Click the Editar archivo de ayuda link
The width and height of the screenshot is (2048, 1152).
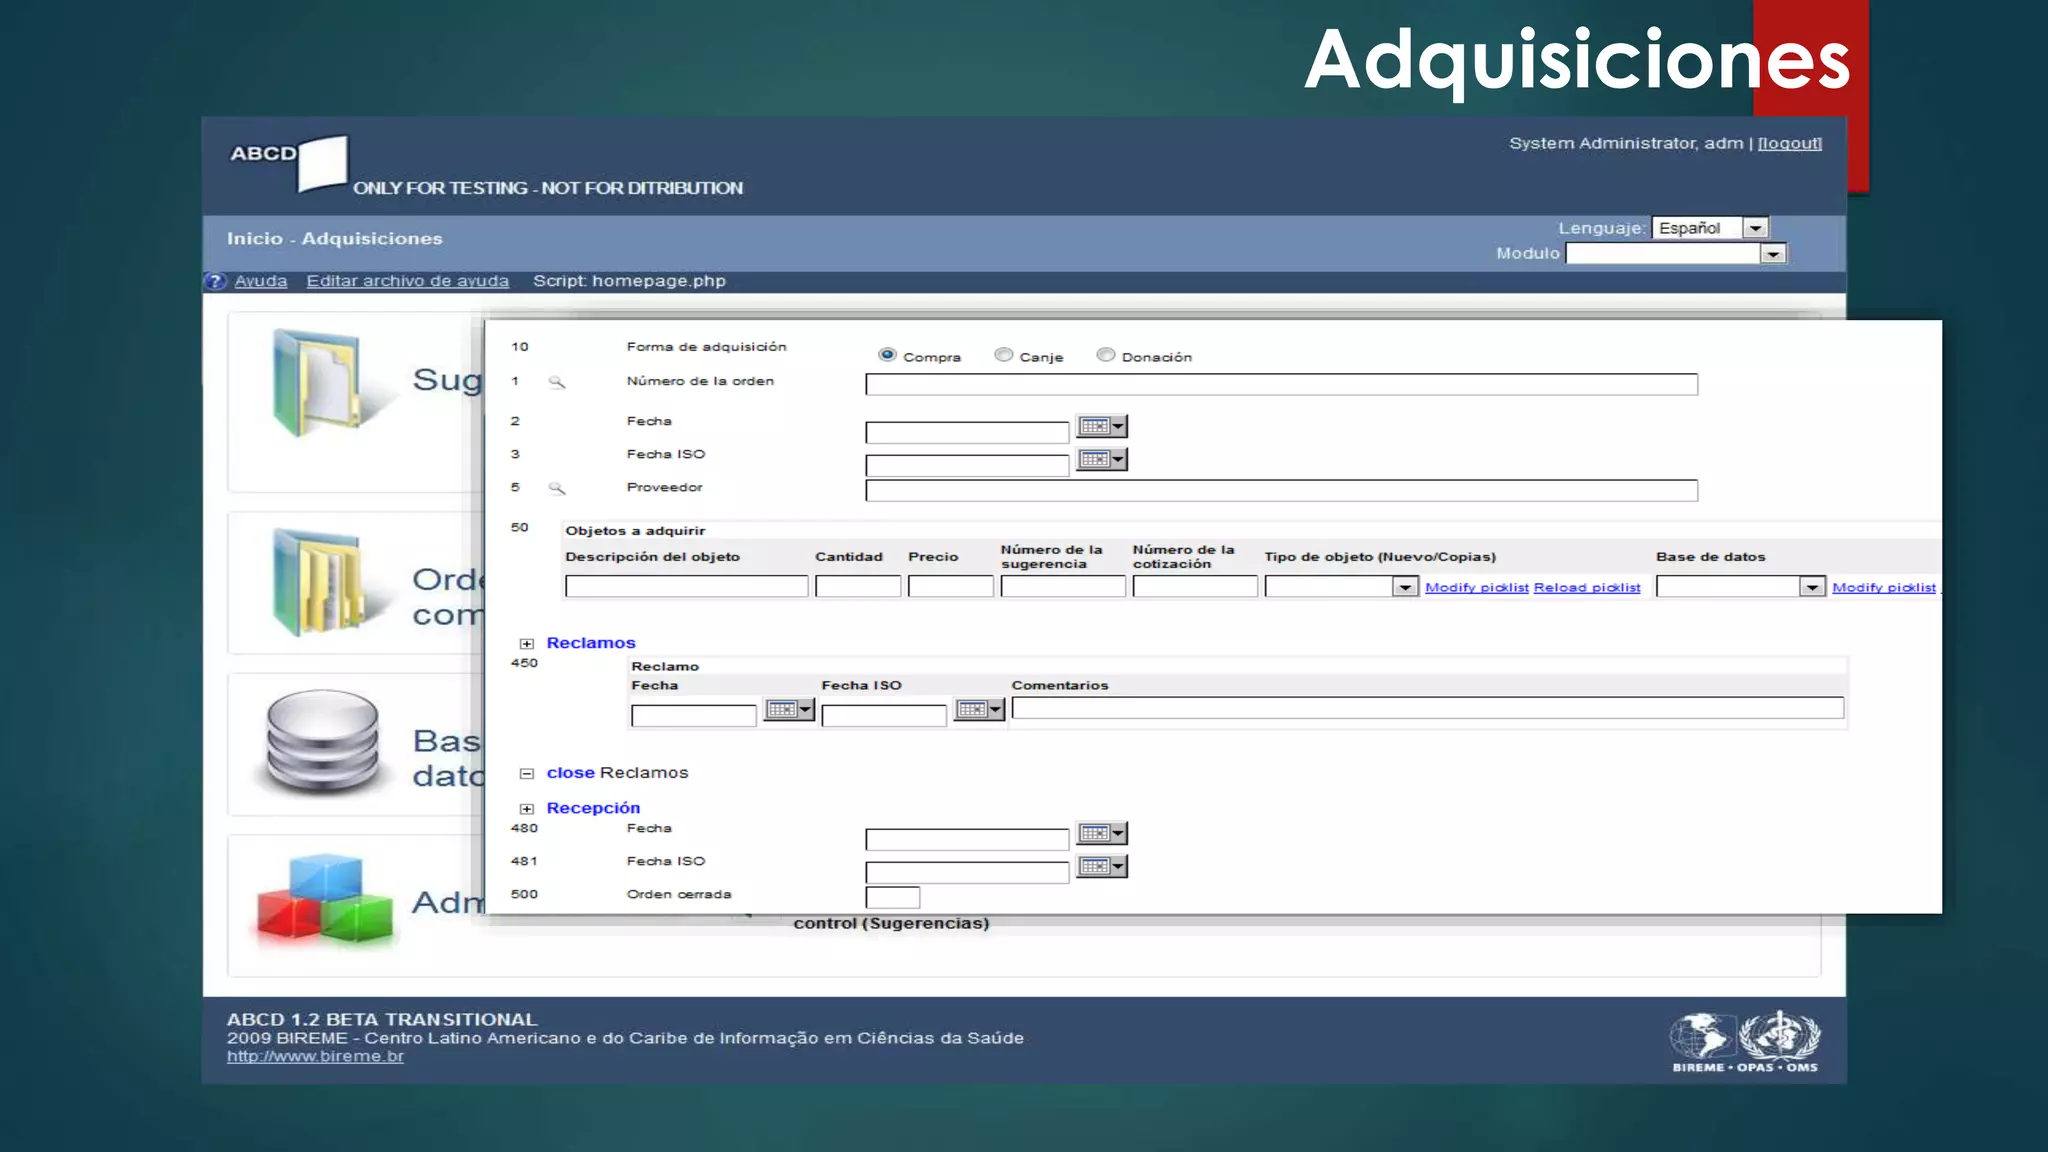(x=407, y=282)
